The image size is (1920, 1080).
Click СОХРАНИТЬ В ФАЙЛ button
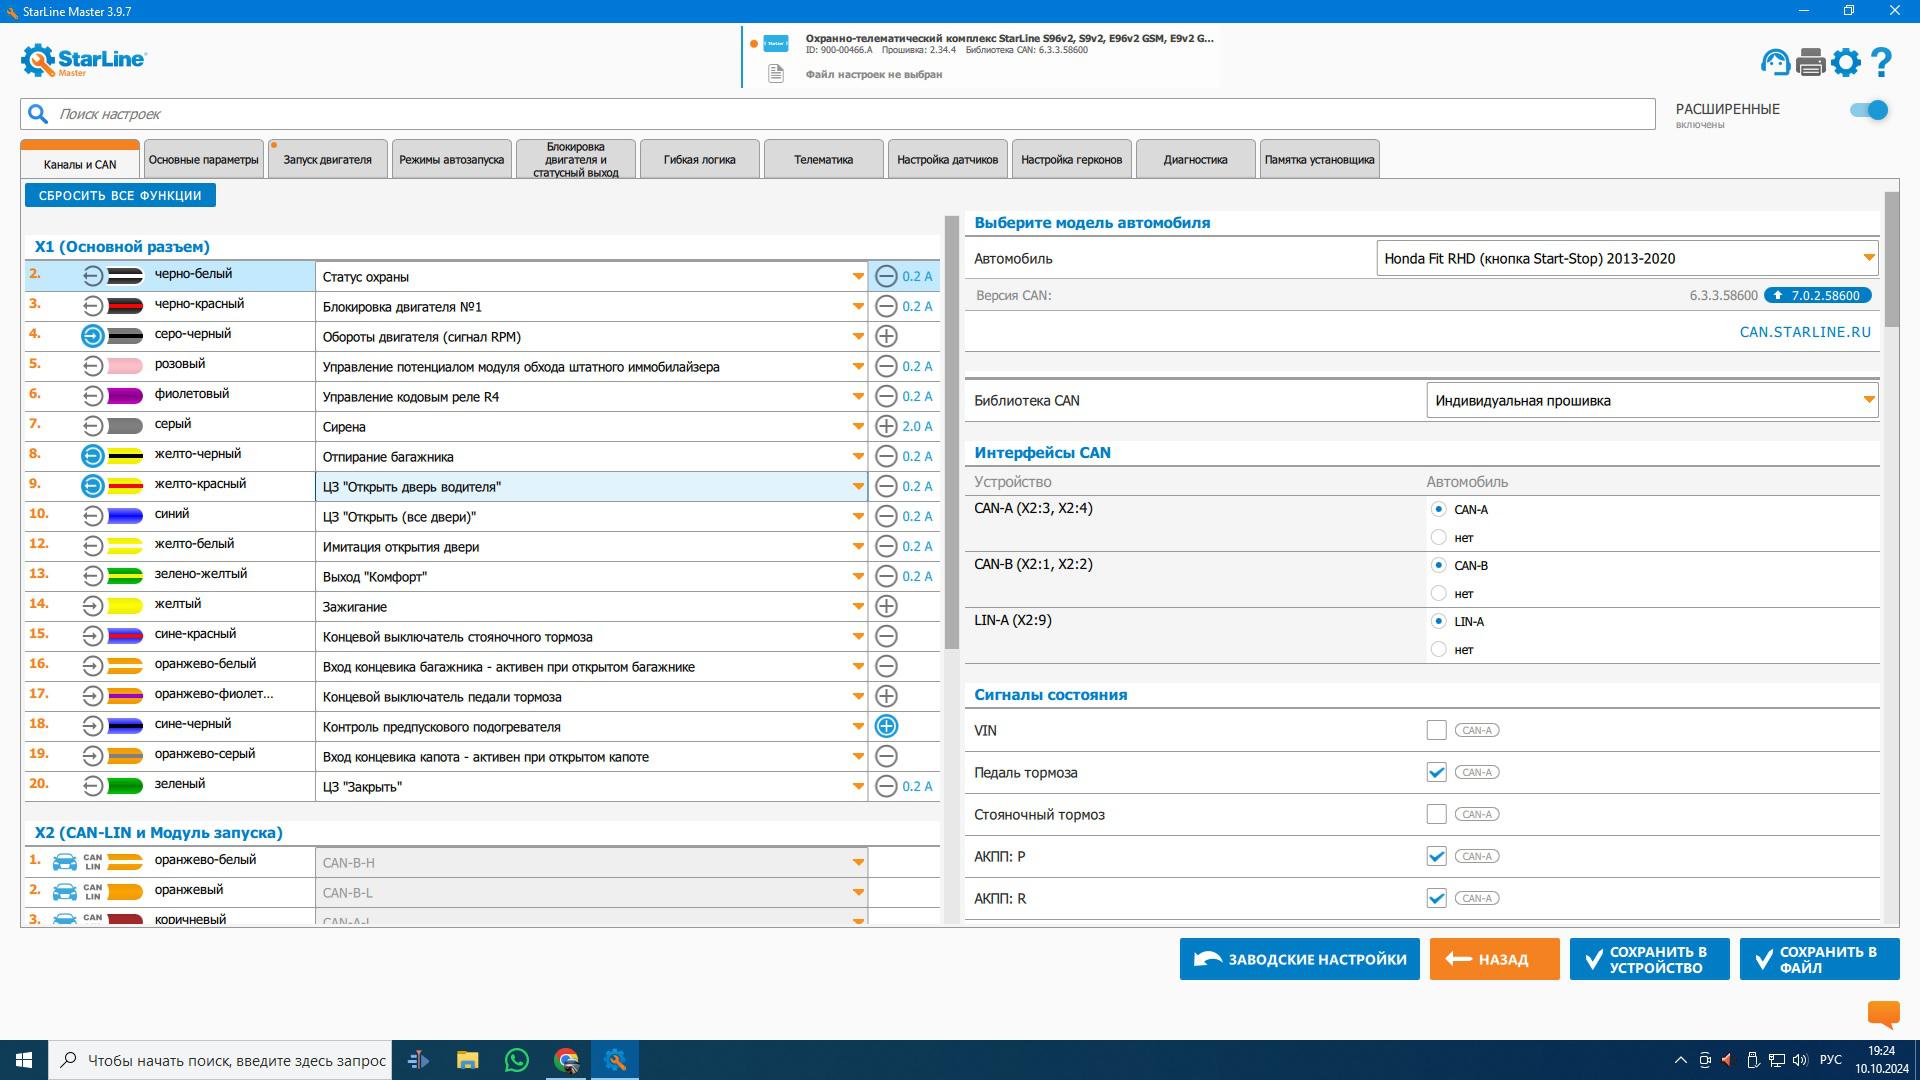pos(1819,959)
